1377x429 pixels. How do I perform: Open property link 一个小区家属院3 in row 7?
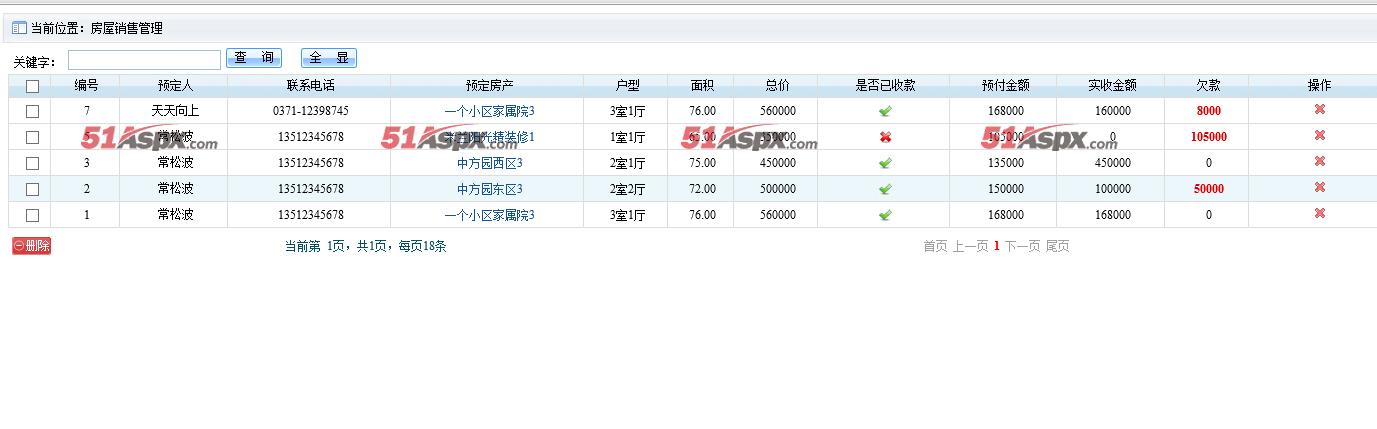pos(489,111)
